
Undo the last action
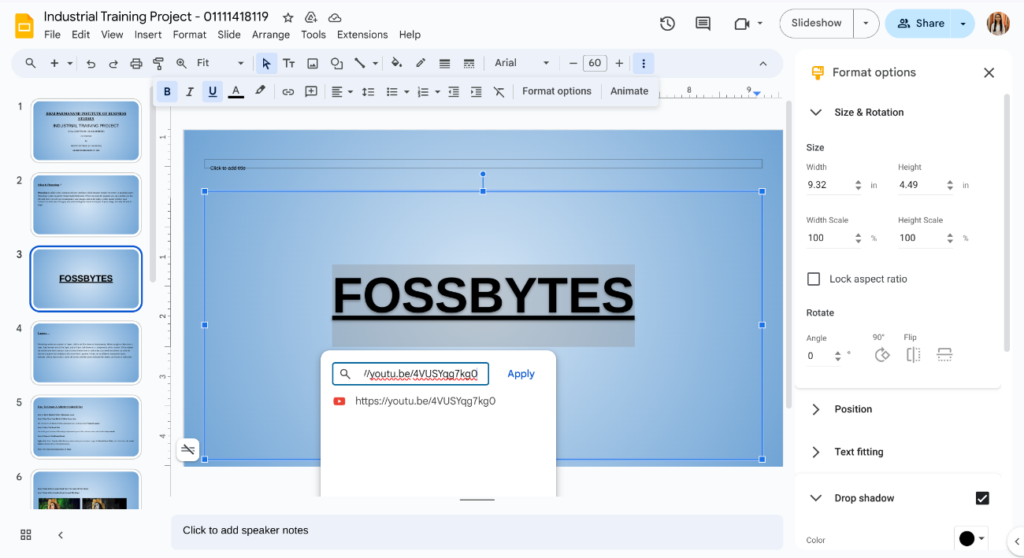coord(91,63)
